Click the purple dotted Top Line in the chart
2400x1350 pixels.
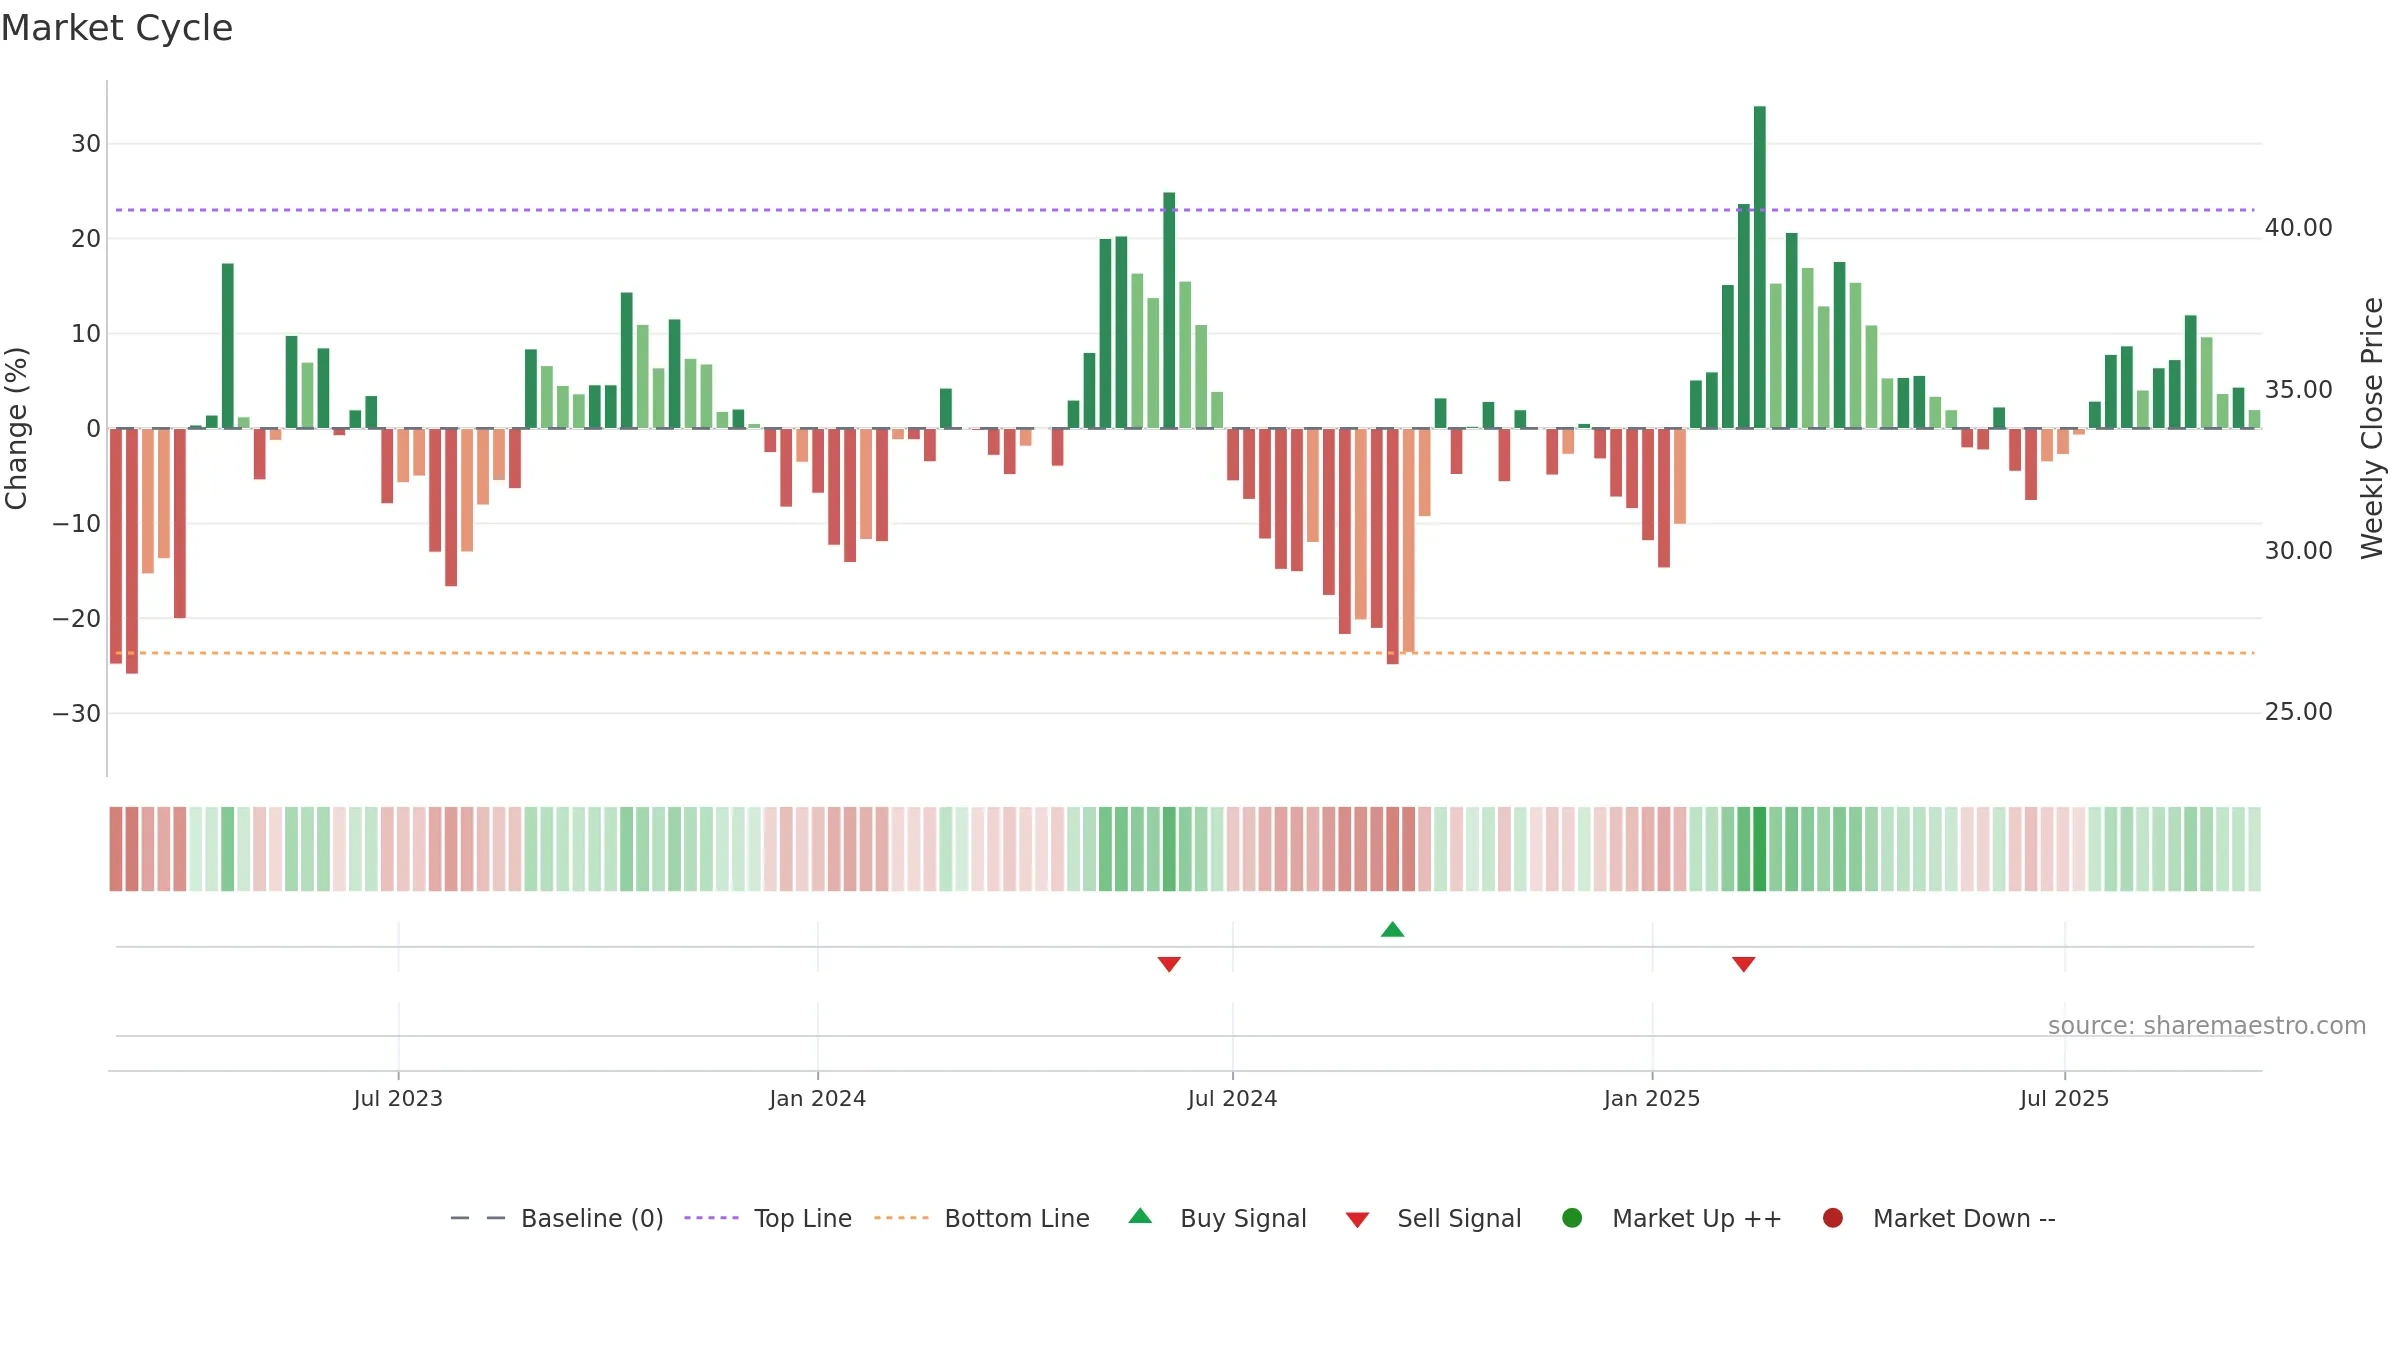click(1185, 210)
